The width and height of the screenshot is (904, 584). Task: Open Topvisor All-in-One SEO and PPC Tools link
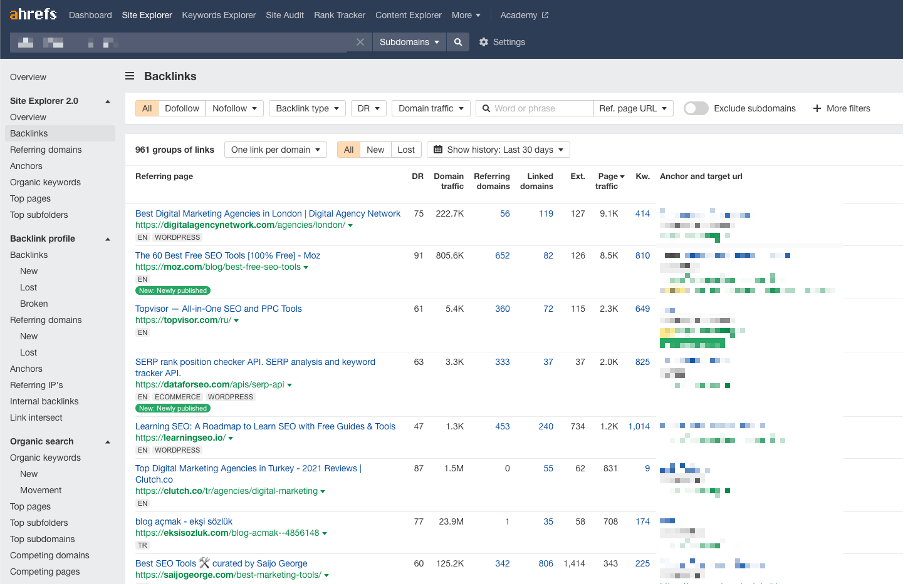tap(219, 309)
